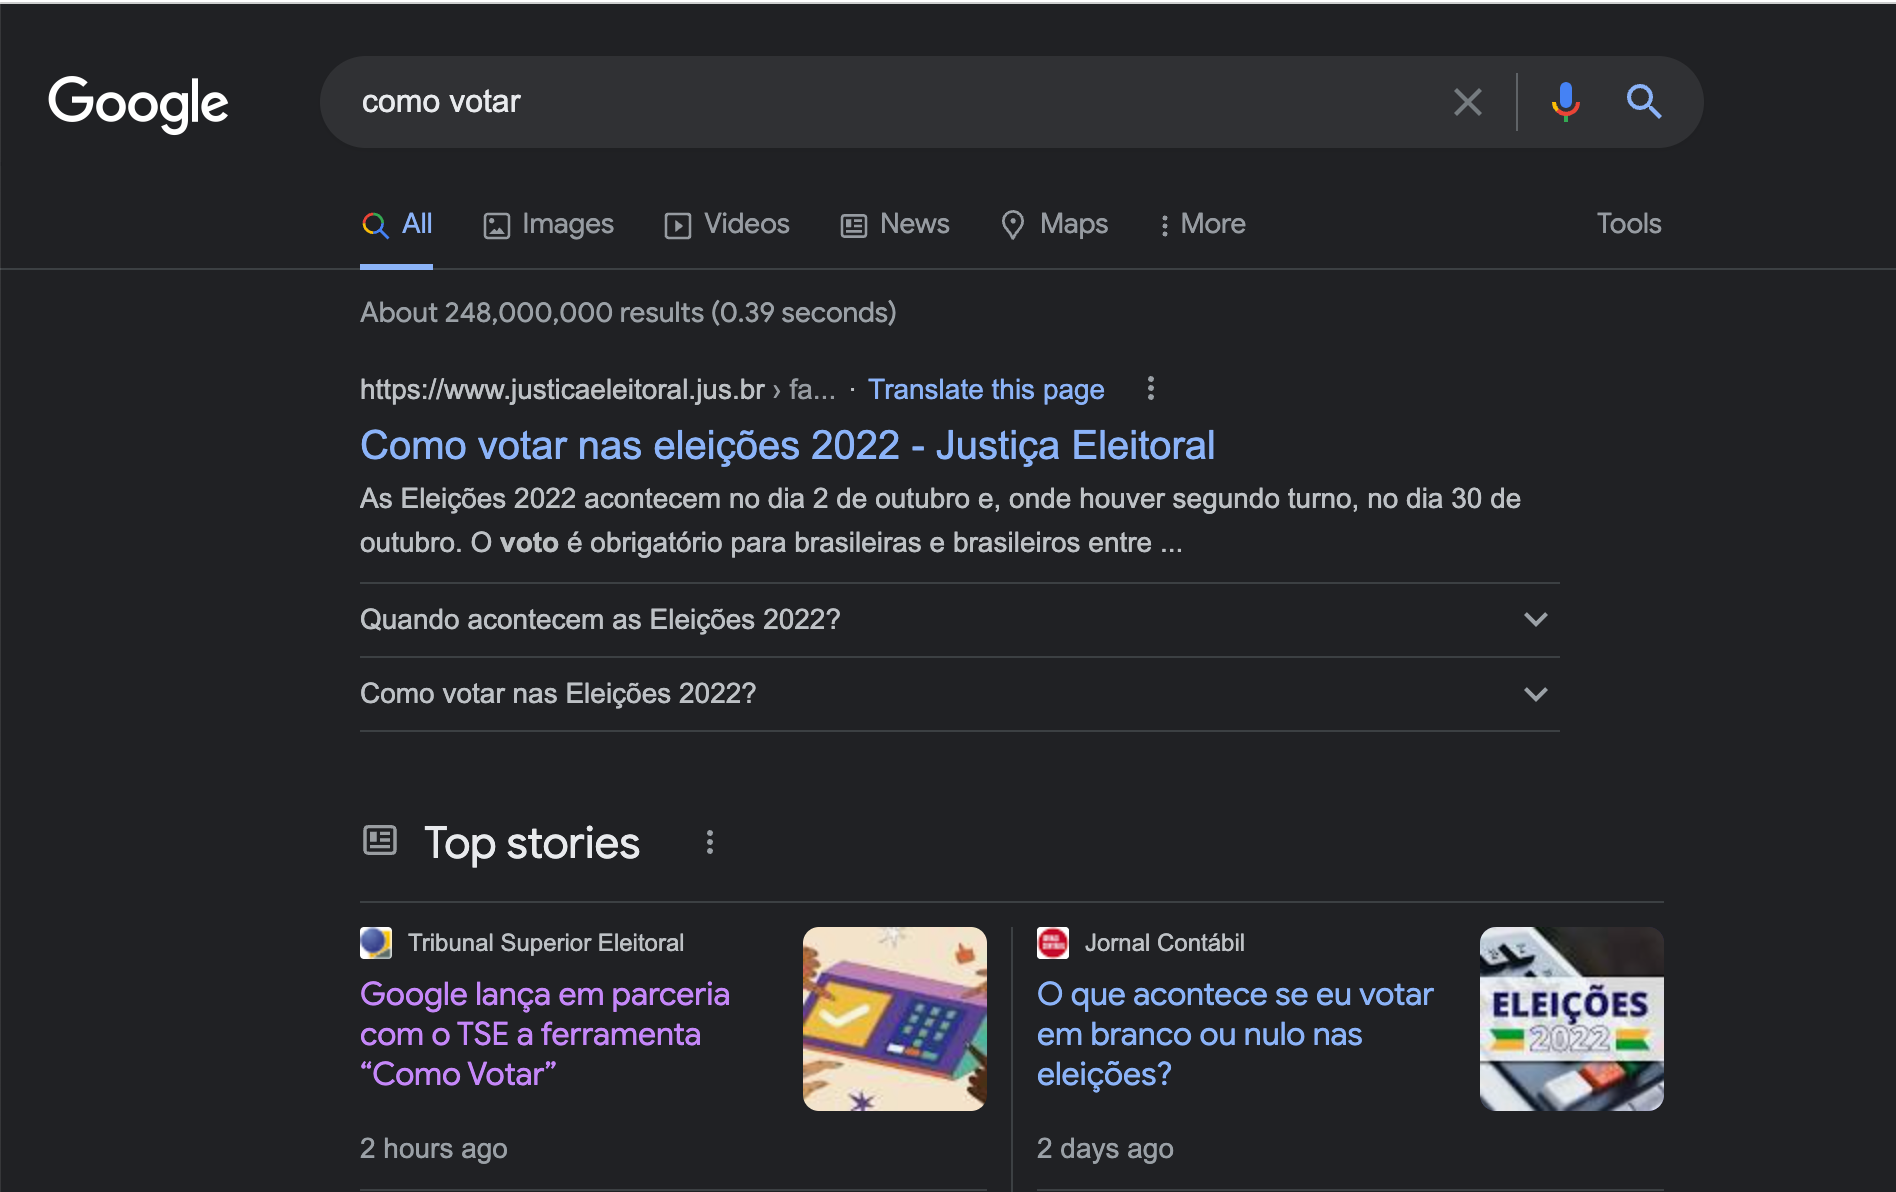Switch to the News tab
Viewport: 1896px width, 1192px height.
coord(895,224)
